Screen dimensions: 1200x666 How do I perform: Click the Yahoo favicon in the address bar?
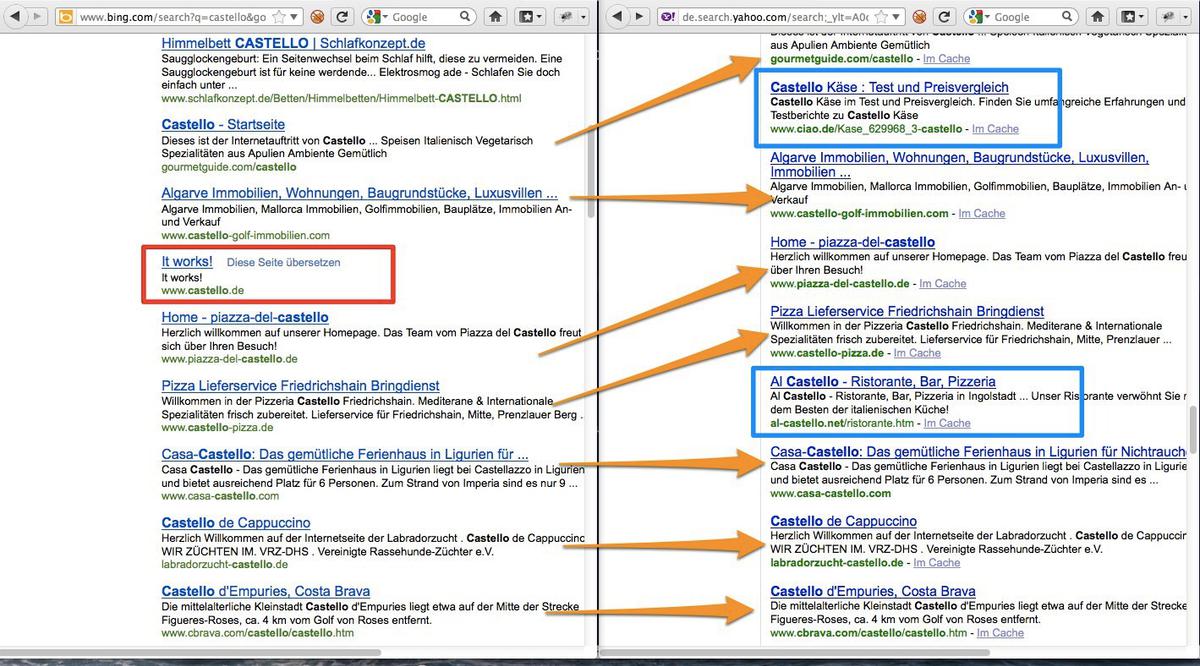[667, 16]
